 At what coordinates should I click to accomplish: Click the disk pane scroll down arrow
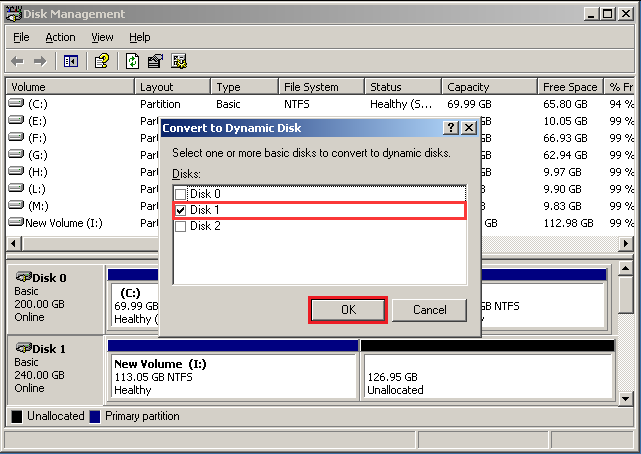(x=625, y=398)
